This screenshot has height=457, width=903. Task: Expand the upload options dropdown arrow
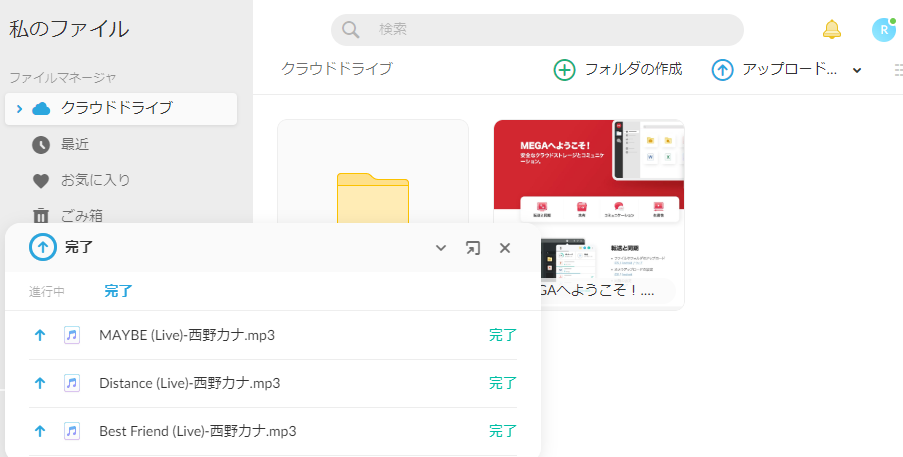[857, 70]
